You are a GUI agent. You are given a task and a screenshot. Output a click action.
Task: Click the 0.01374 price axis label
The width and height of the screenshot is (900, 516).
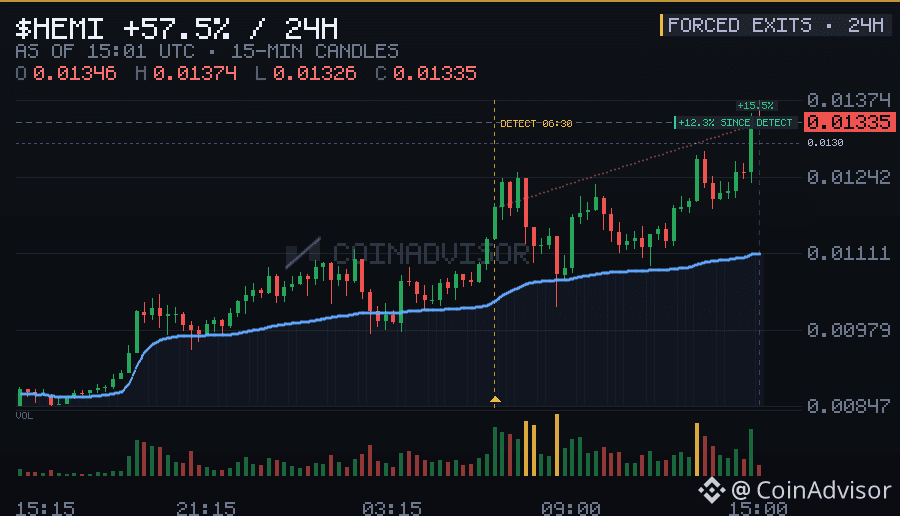pyautogui.click(x=849, y=100)
